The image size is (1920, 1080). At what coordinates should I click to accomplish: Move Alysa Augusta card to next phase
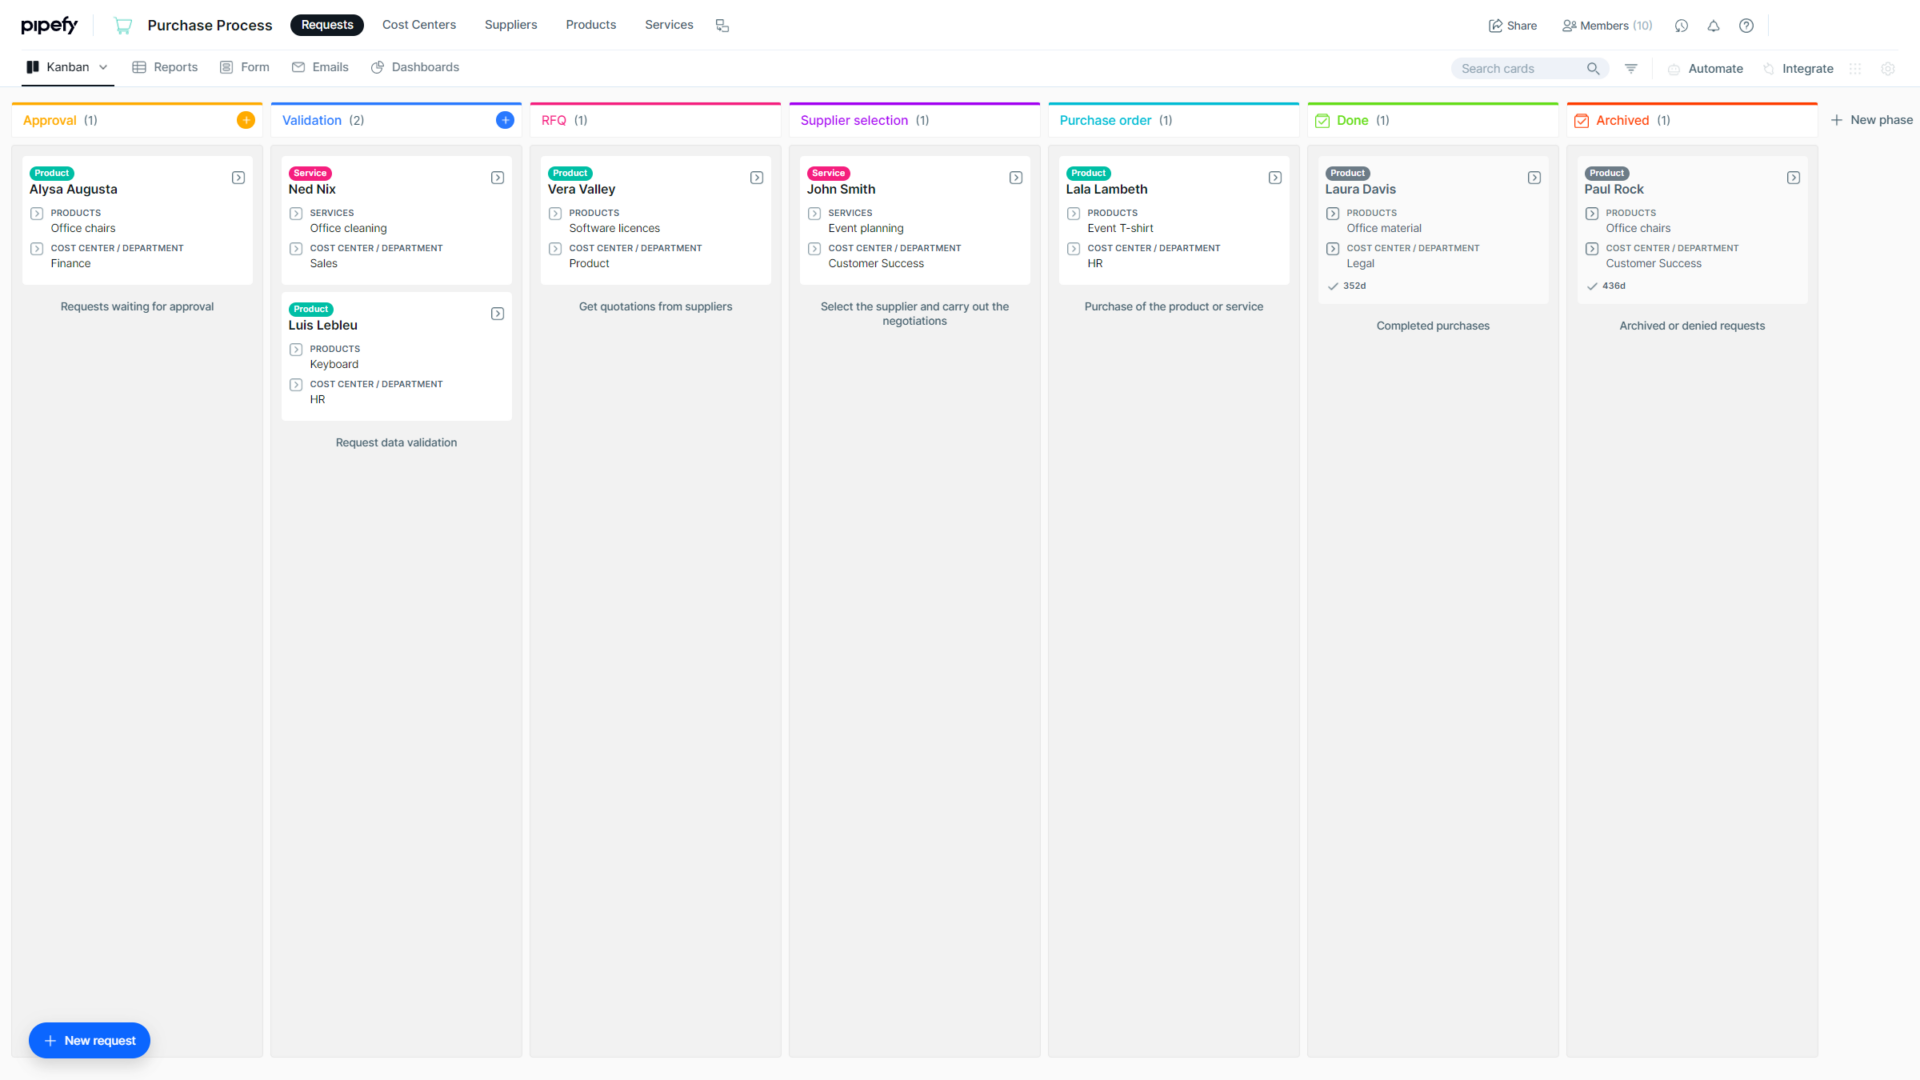[238, 178]
